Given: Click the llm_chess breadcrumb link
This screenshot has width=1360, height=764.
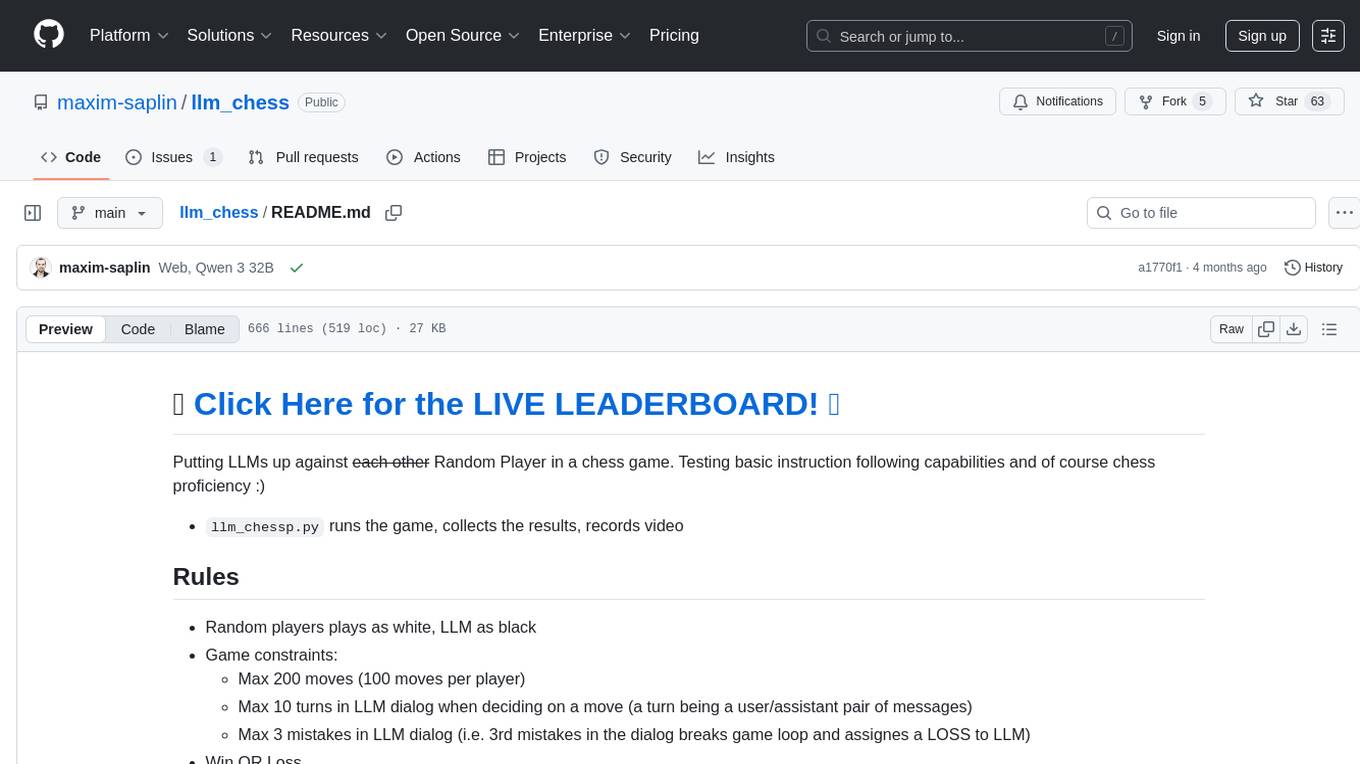Looking at the screenshot, I should click(x=219, y=212).
